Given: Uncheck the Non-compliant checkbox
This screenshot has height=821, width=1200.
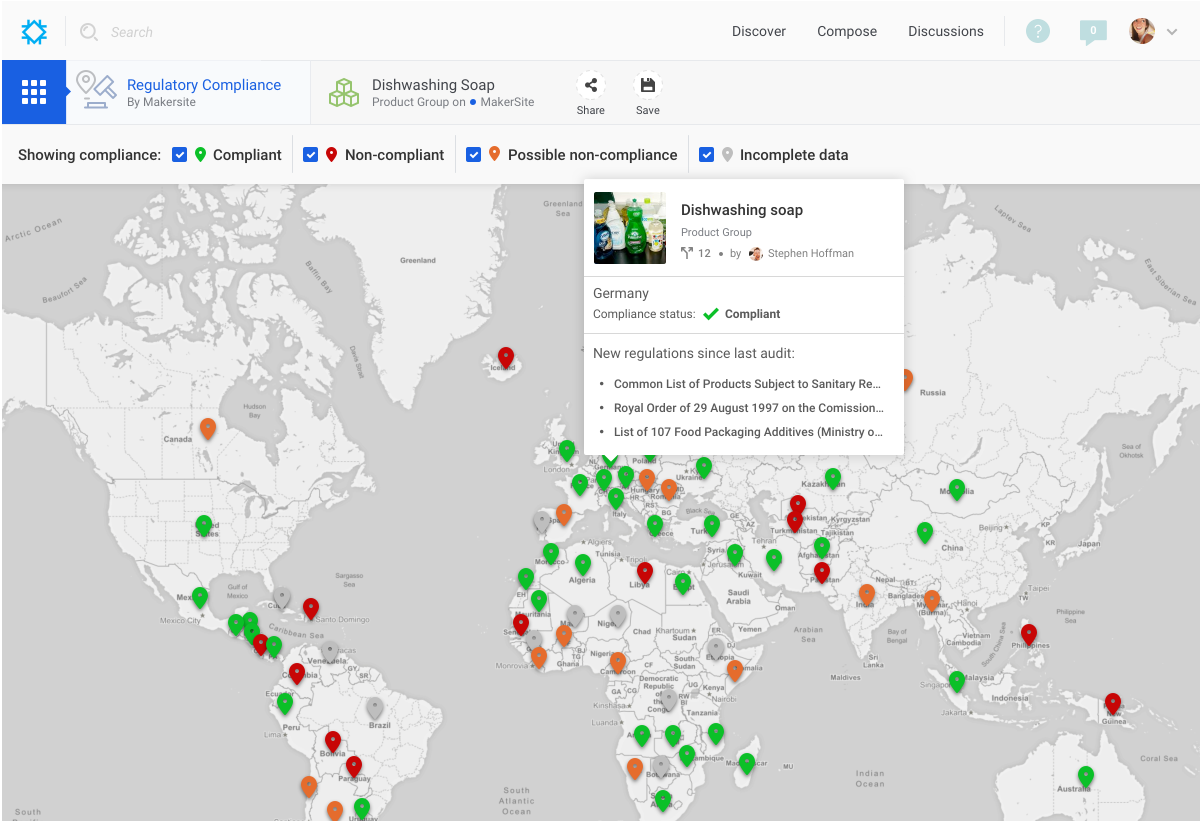Looking at the screenshot, I should pos(311,155).
